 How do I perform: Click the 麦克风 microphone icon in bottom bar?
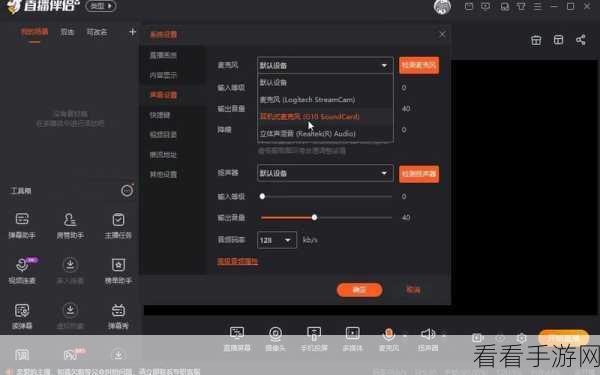click(388, 334)
